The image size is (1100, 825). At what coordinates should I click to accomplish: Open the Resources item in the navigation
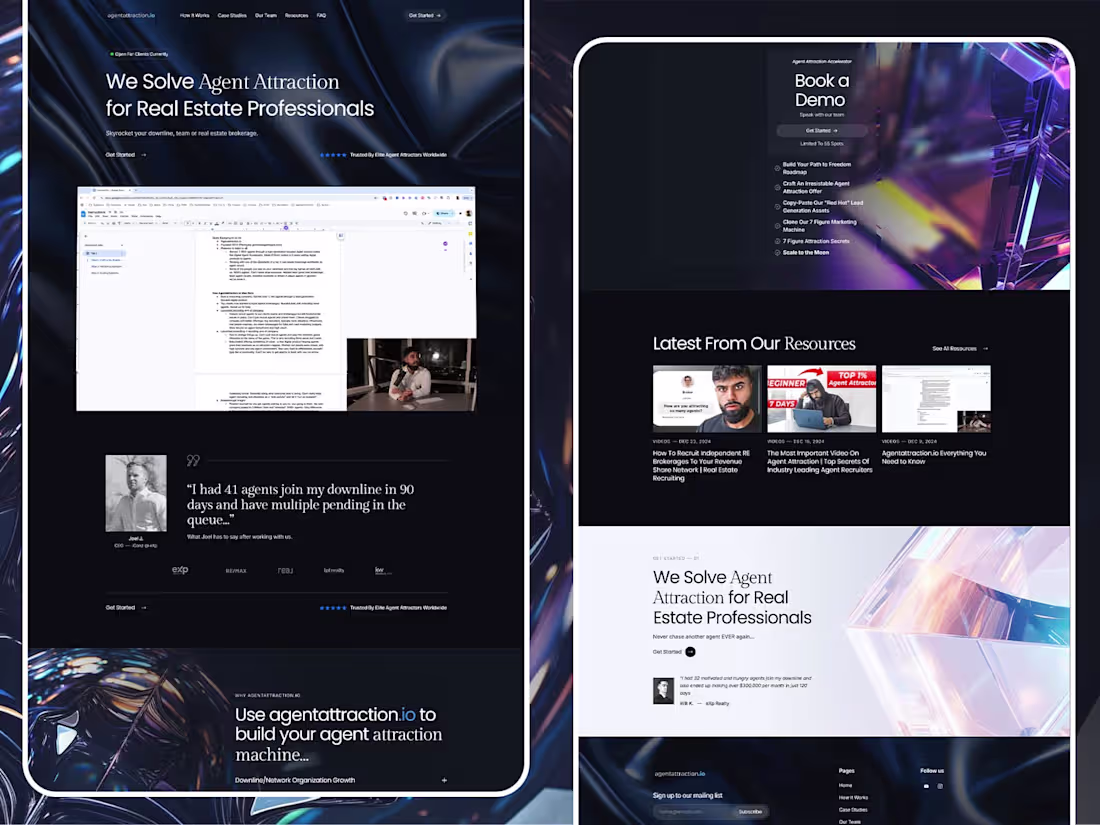click(x=297, y=15)
